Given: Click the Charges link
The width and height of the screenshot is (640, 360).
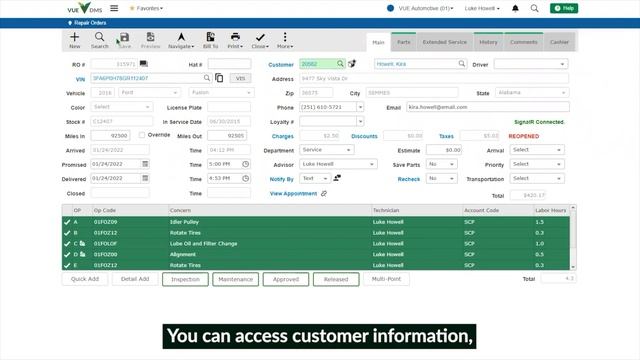Looking at the screenshot, I should pos(282,136).
